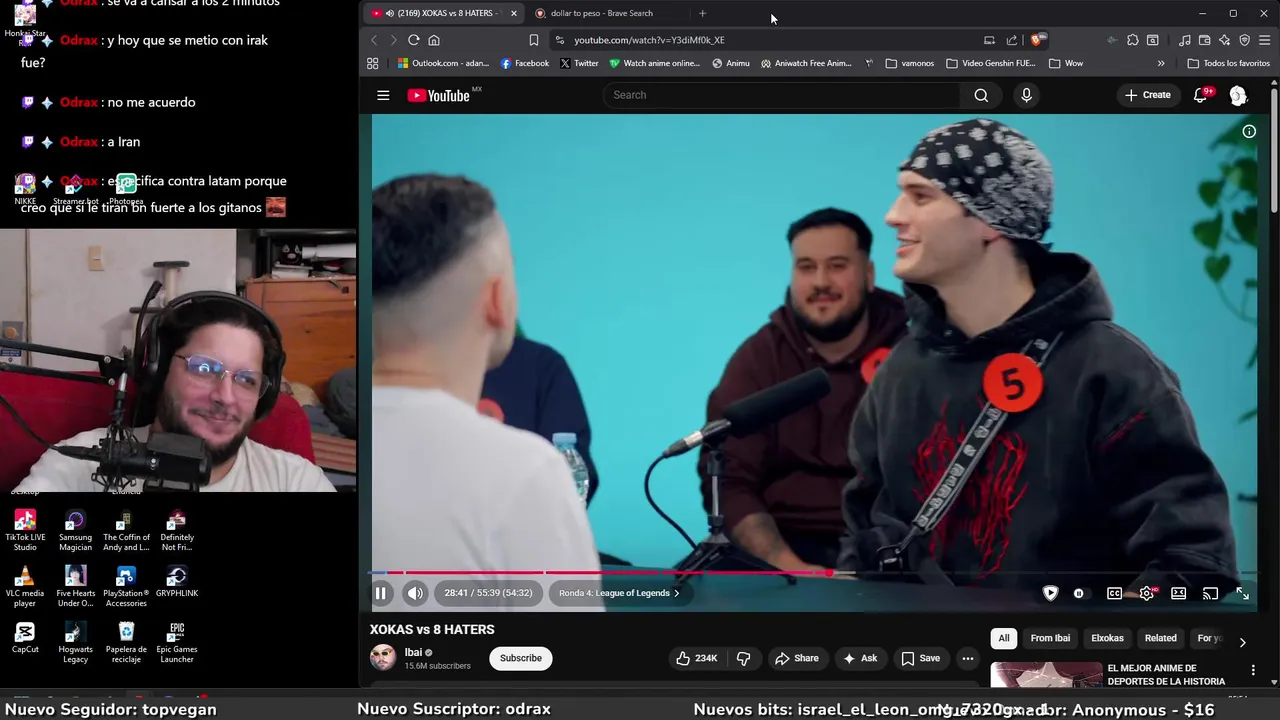
Task: Open more actions three-dot menu under video
Action: click(x=967, y=658)
